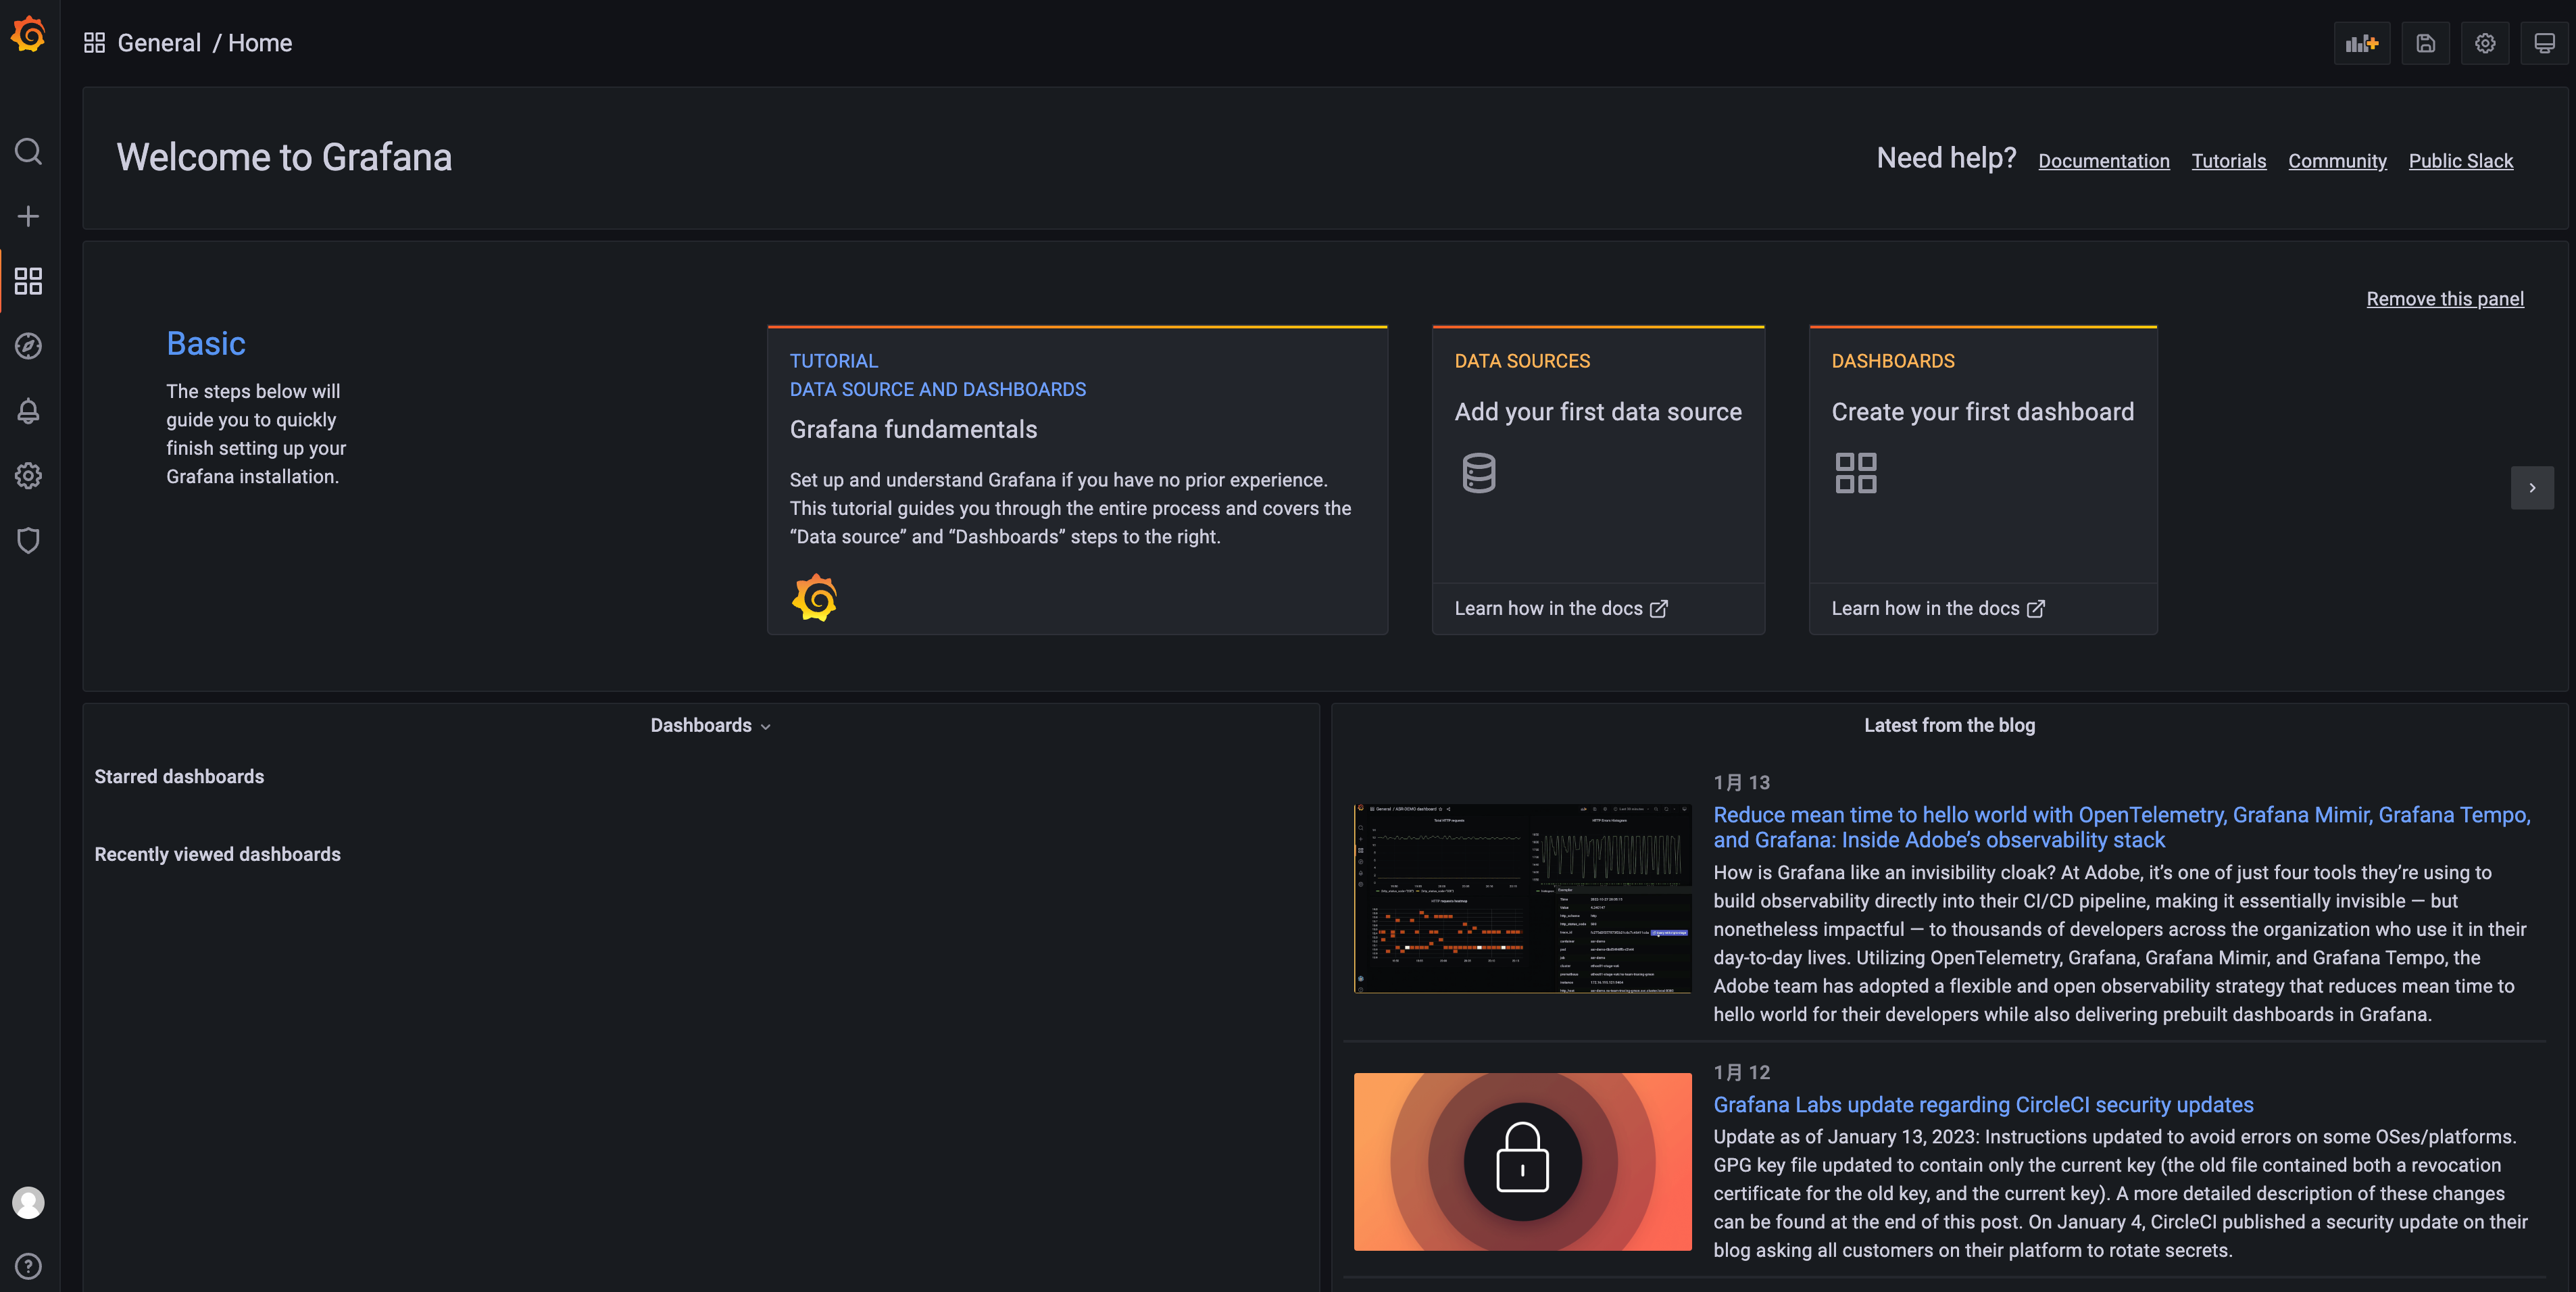Open the search icon in sidebar
Screen dimensions: 2576x1292
(28, 151)
